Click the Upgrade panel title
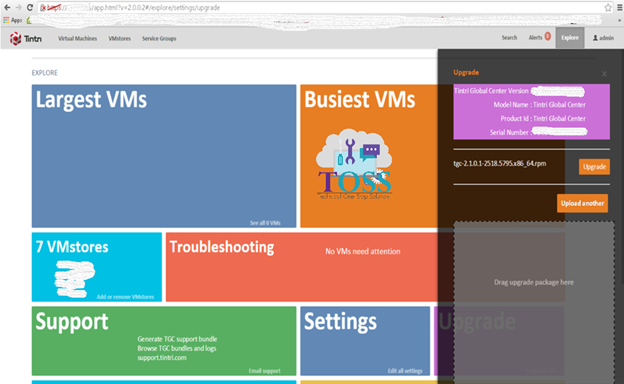Screen dimensions: 624x384 click(x=466, y=72)
